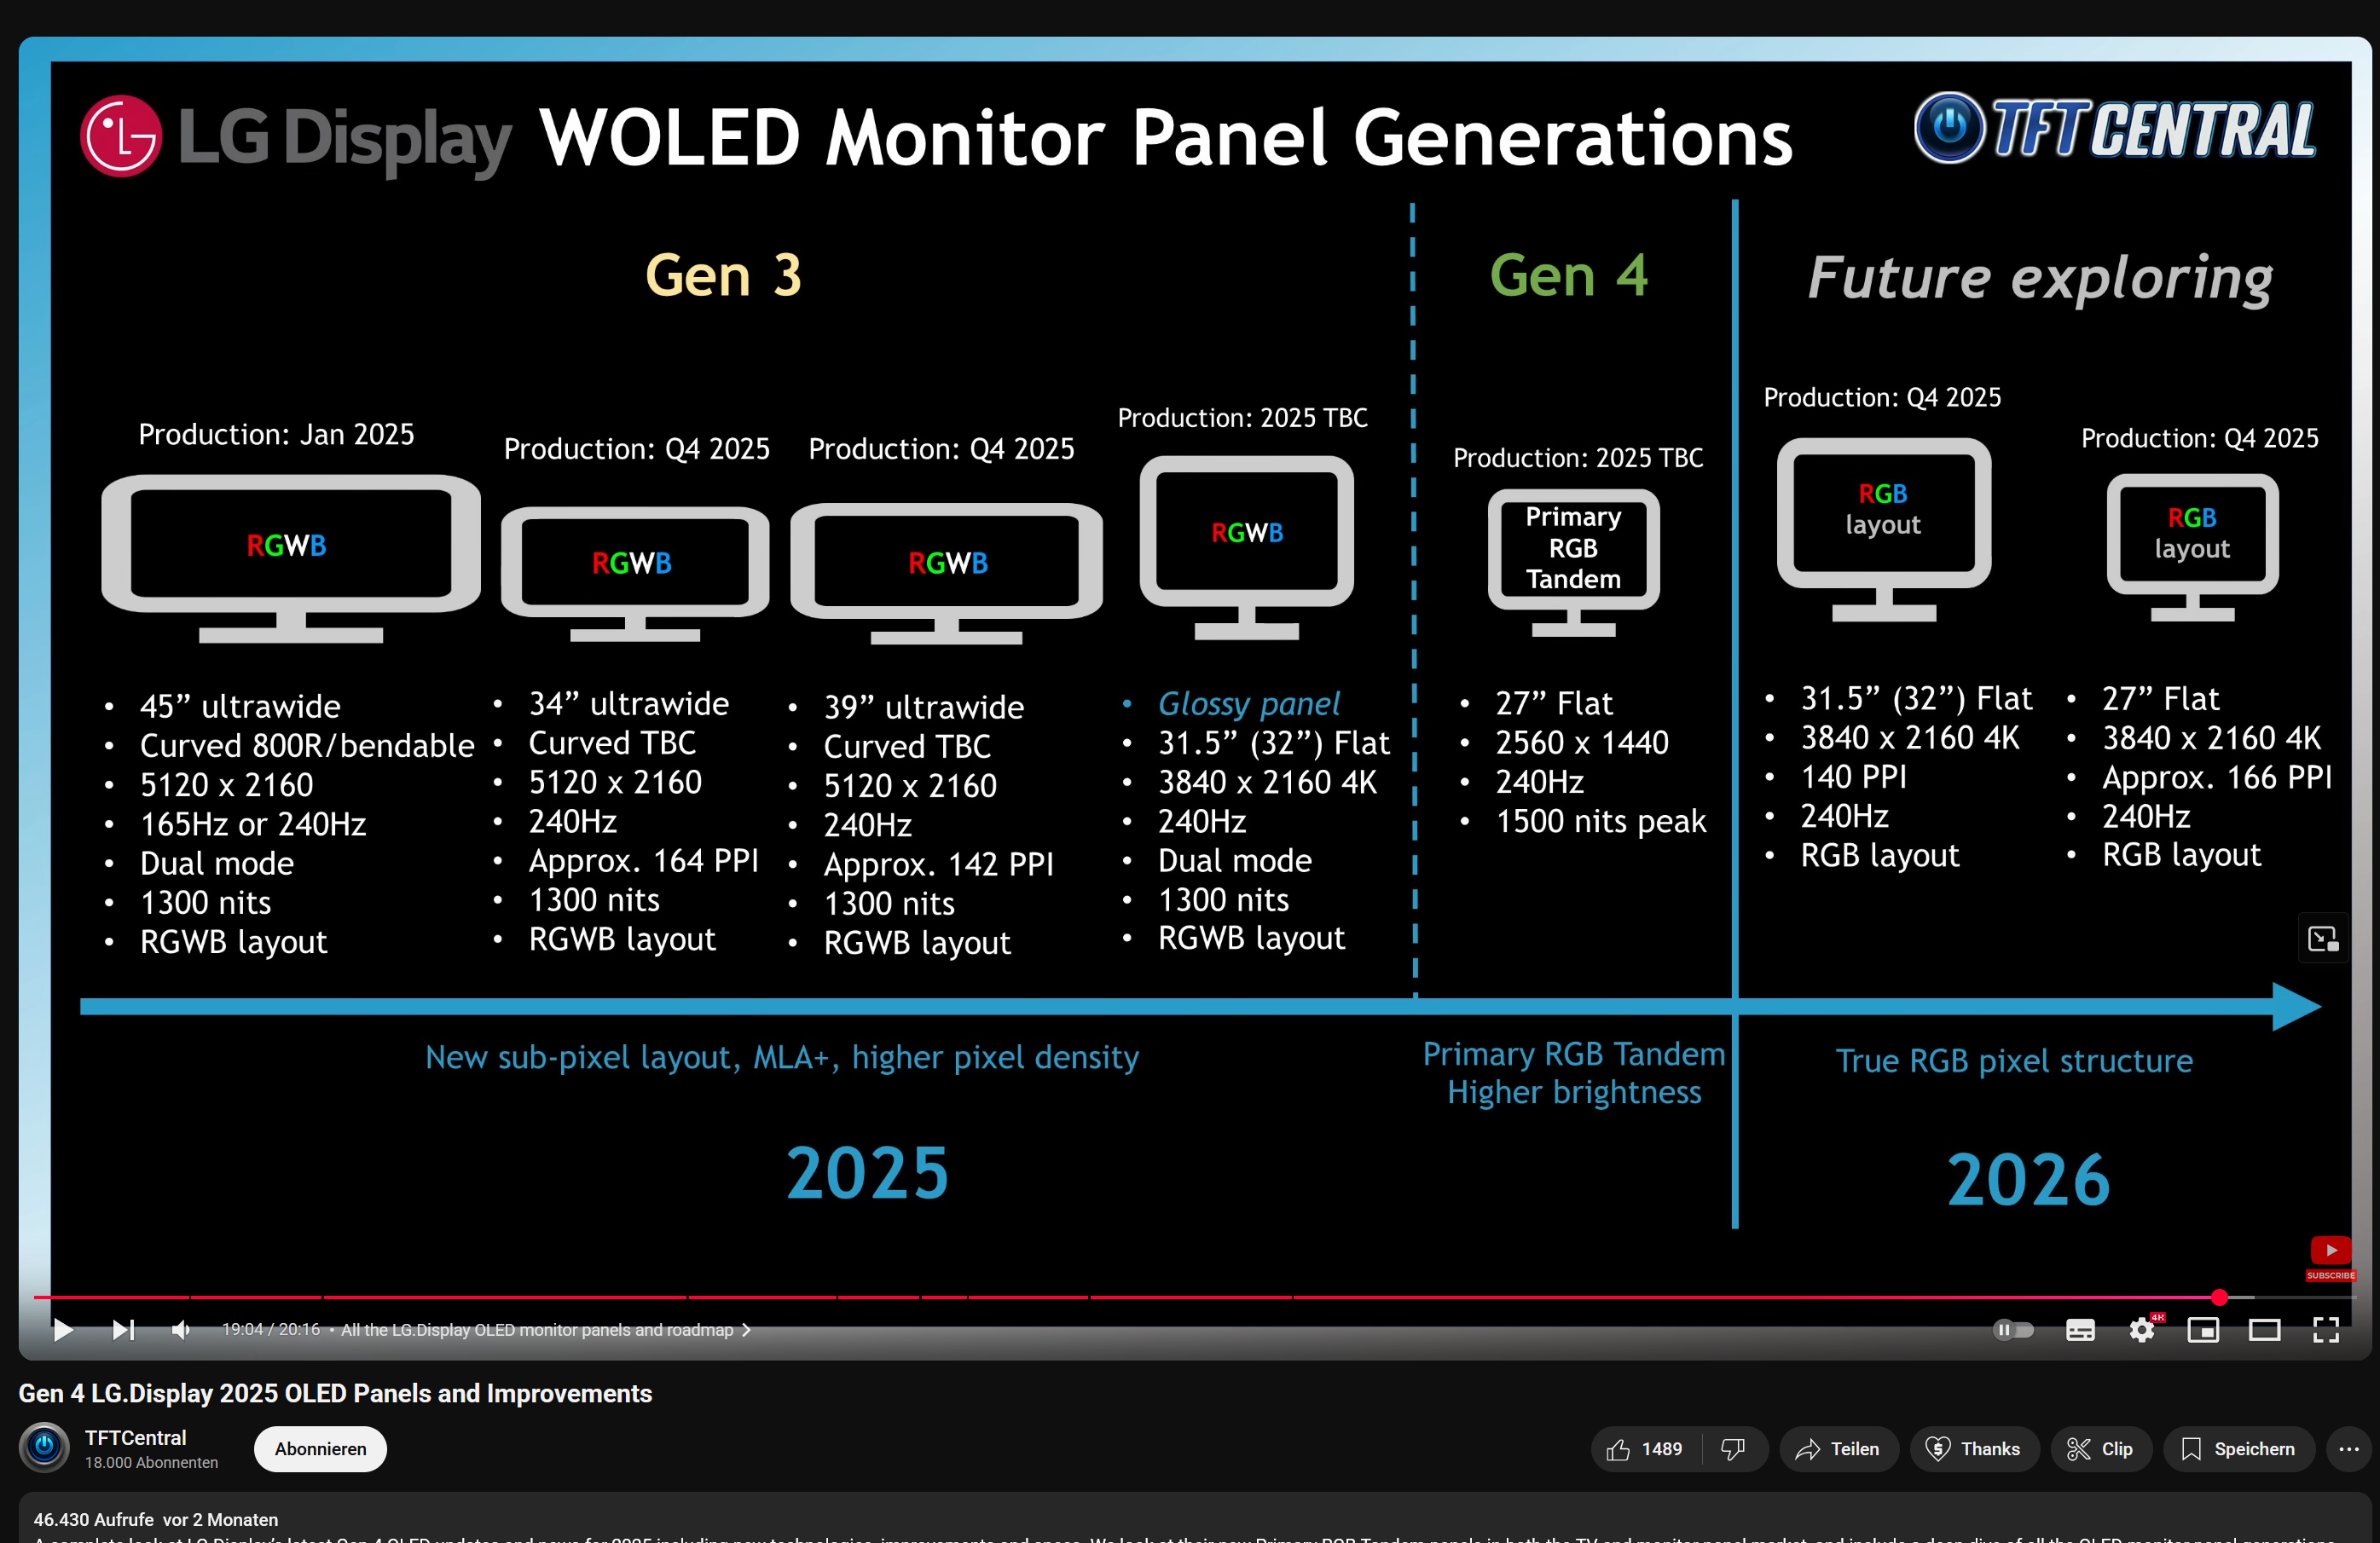
Task: Click the Play button in the video player
Action: click(x=62, y=1330)
